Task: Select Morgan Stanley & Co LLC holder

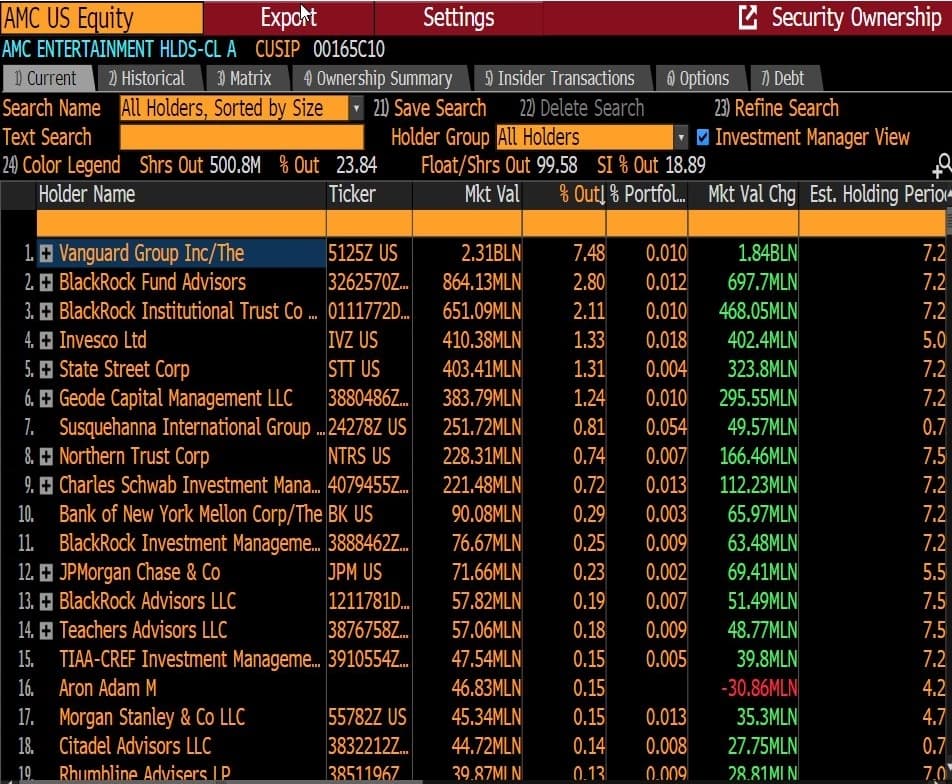Action: pos(152,717)
